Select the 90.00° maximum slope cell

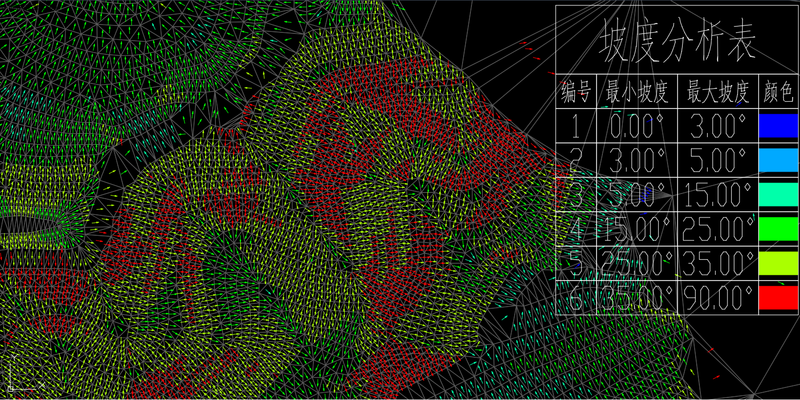pyautogui.click(x=718, y=297)
